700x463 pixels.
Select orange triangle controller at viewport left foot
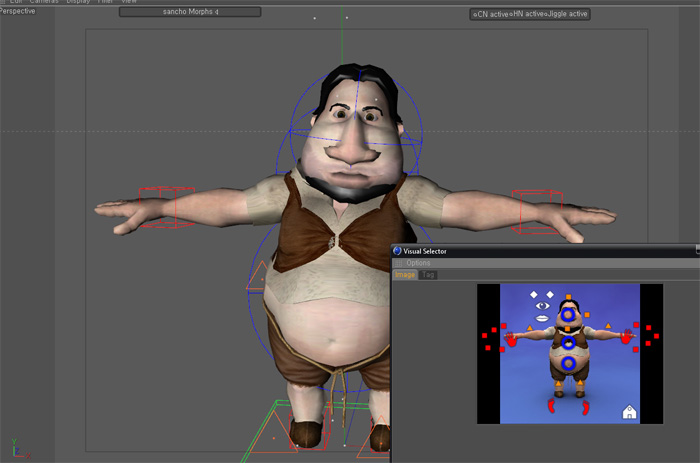(x=273, y=433)
